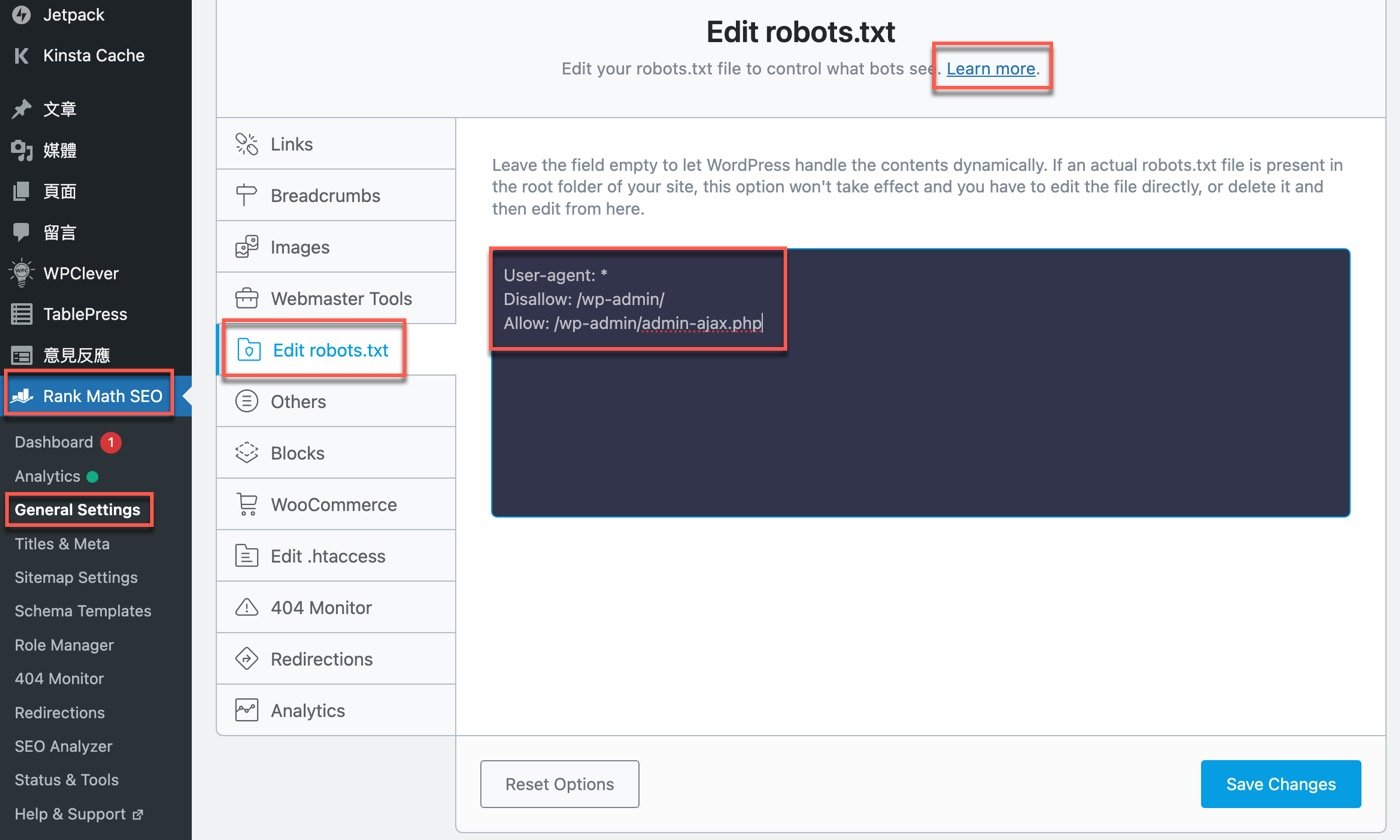This screenshot has width=1400, height=840.
Task: Click the Rank Math SEO chart icon
Action: tap(22, 396)
